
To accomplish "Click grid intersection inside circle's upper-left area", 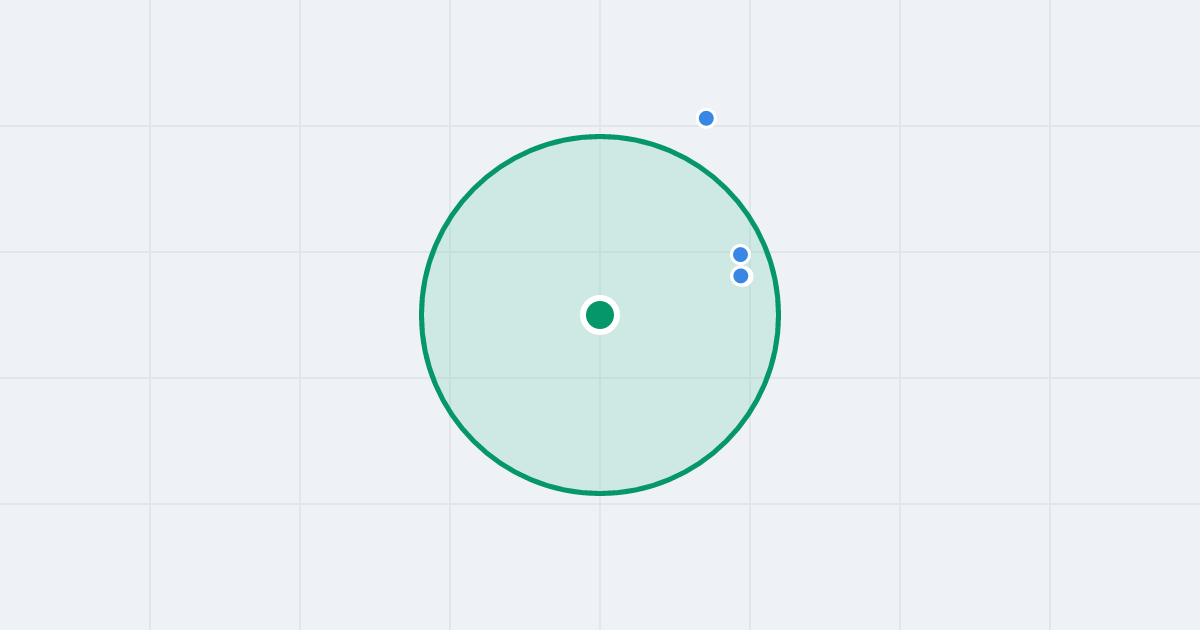I will point(450,252).
